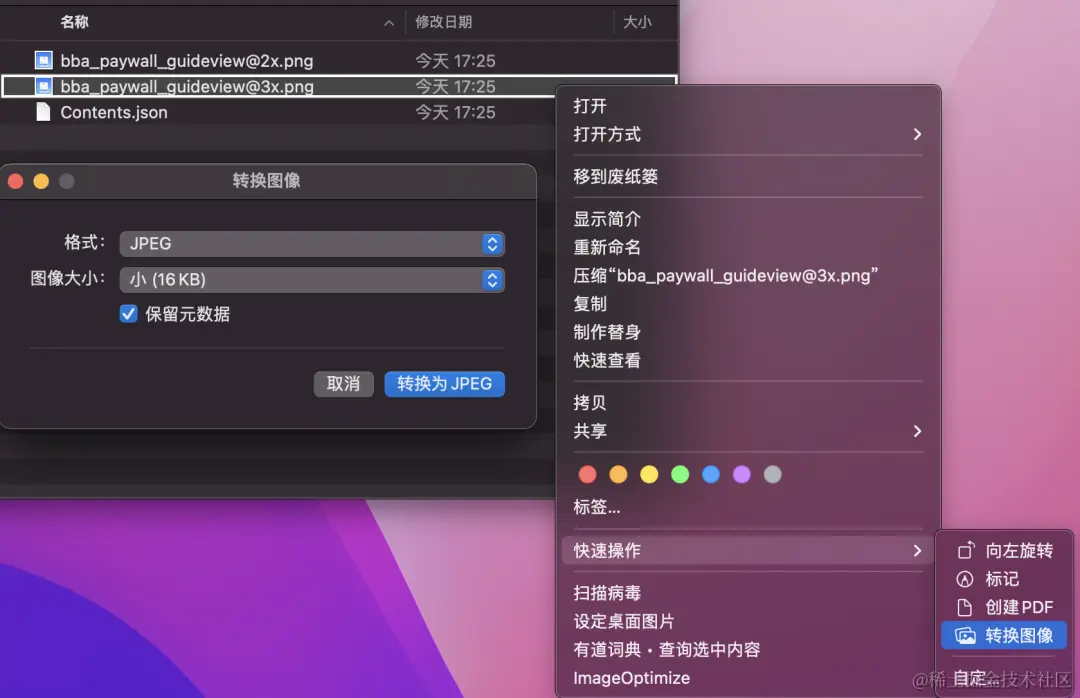Open the 图像大小 小 (16 KB) dropdown
This screenshot has width=1080, height=698.
click(x=312, y=280)
